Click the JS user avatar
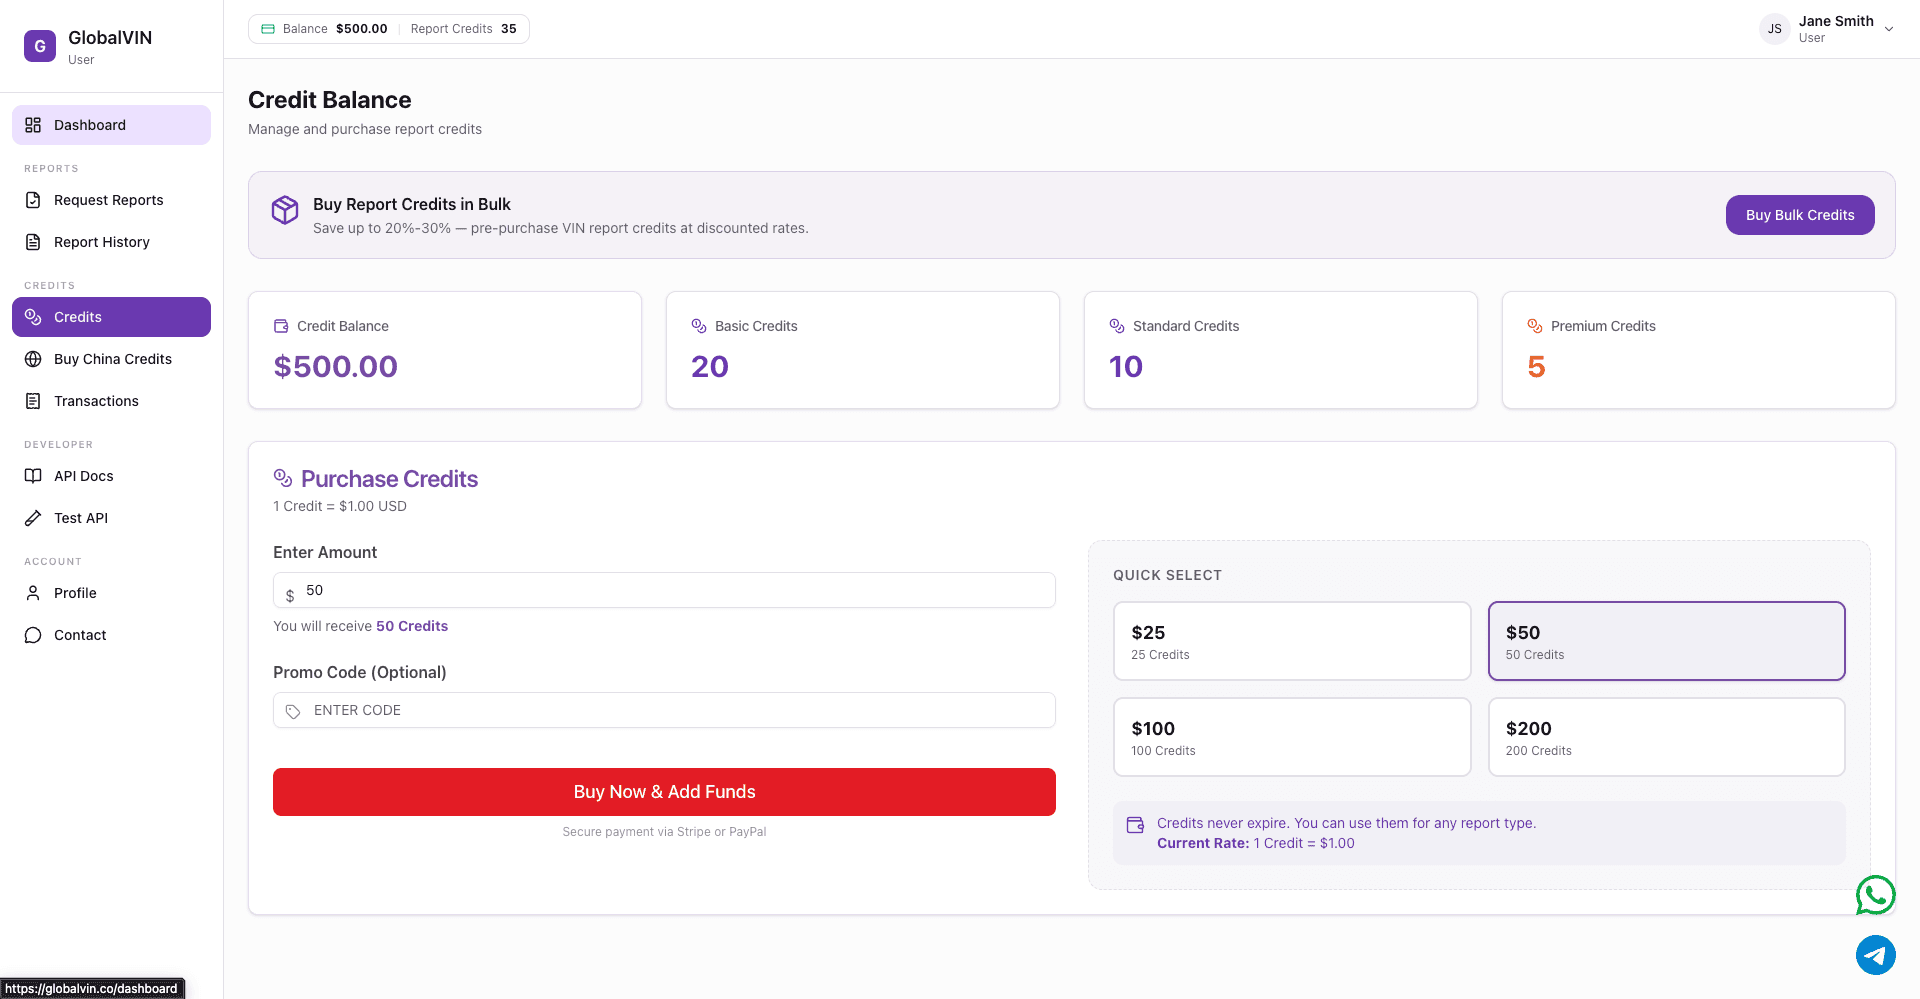Viewport: 1920px width, 999px height. click(1774, 29)
